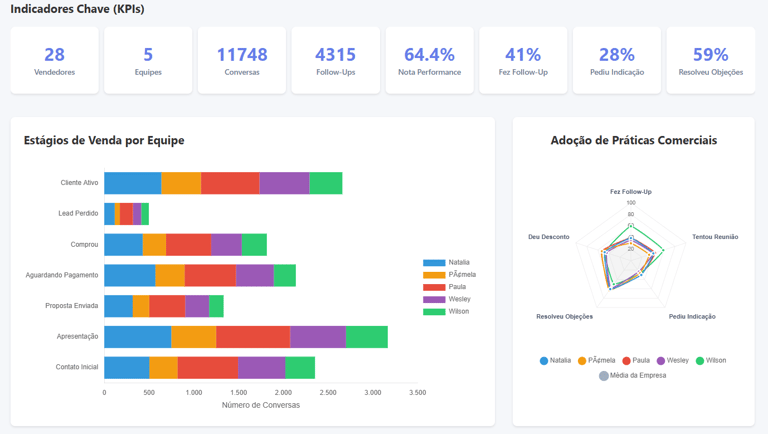Click Natalia blue segment of Apresentação bar
Screen dimensions: 768x434
pos(138,337)
